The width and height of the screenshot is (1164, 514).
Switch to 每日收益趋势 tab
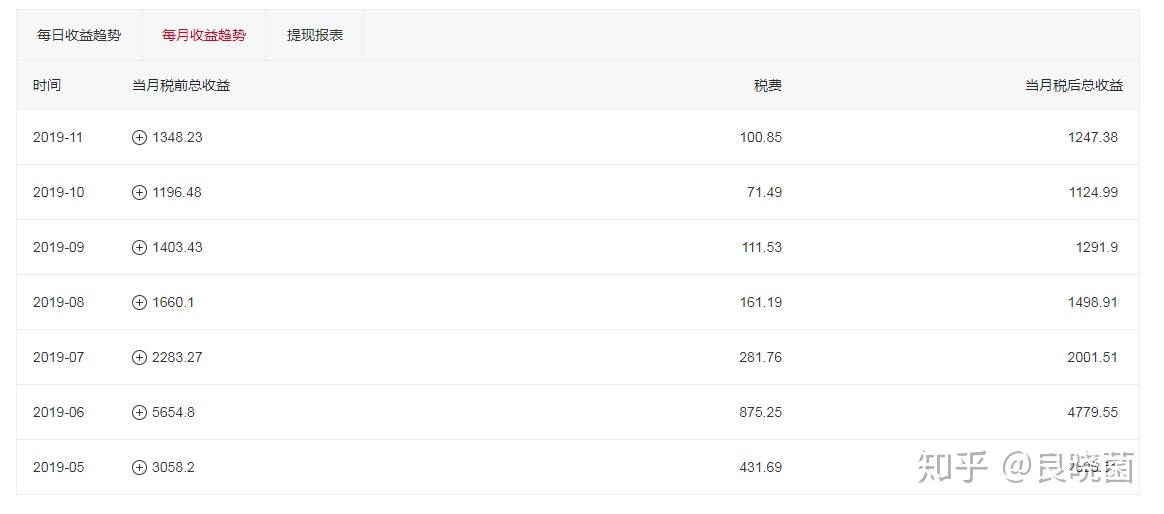[x=79, y=35]
